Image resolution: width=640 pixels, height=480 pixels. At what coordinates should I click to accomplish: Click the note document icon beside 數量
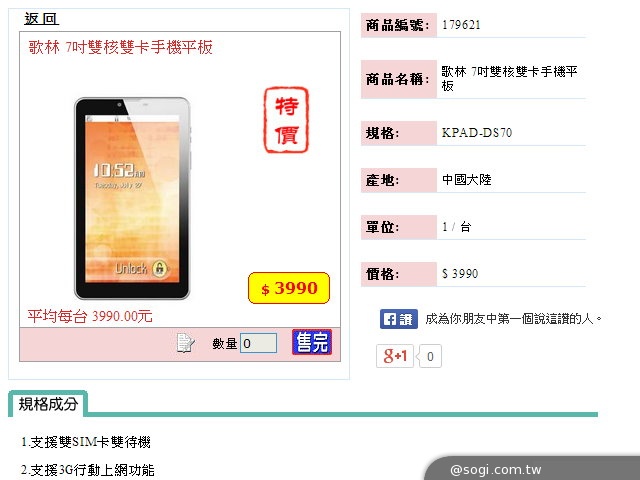(x=185, y=343)
